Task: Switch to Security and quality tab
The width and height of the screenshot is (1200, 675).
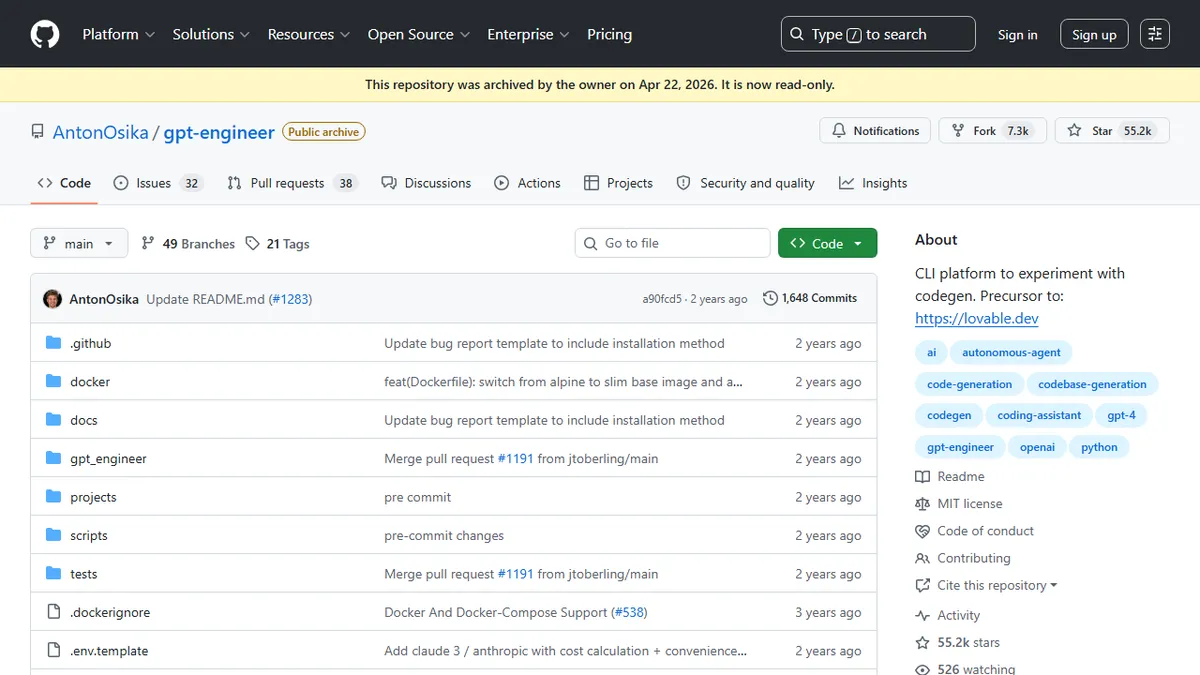Action: click(x=745, y=183)
